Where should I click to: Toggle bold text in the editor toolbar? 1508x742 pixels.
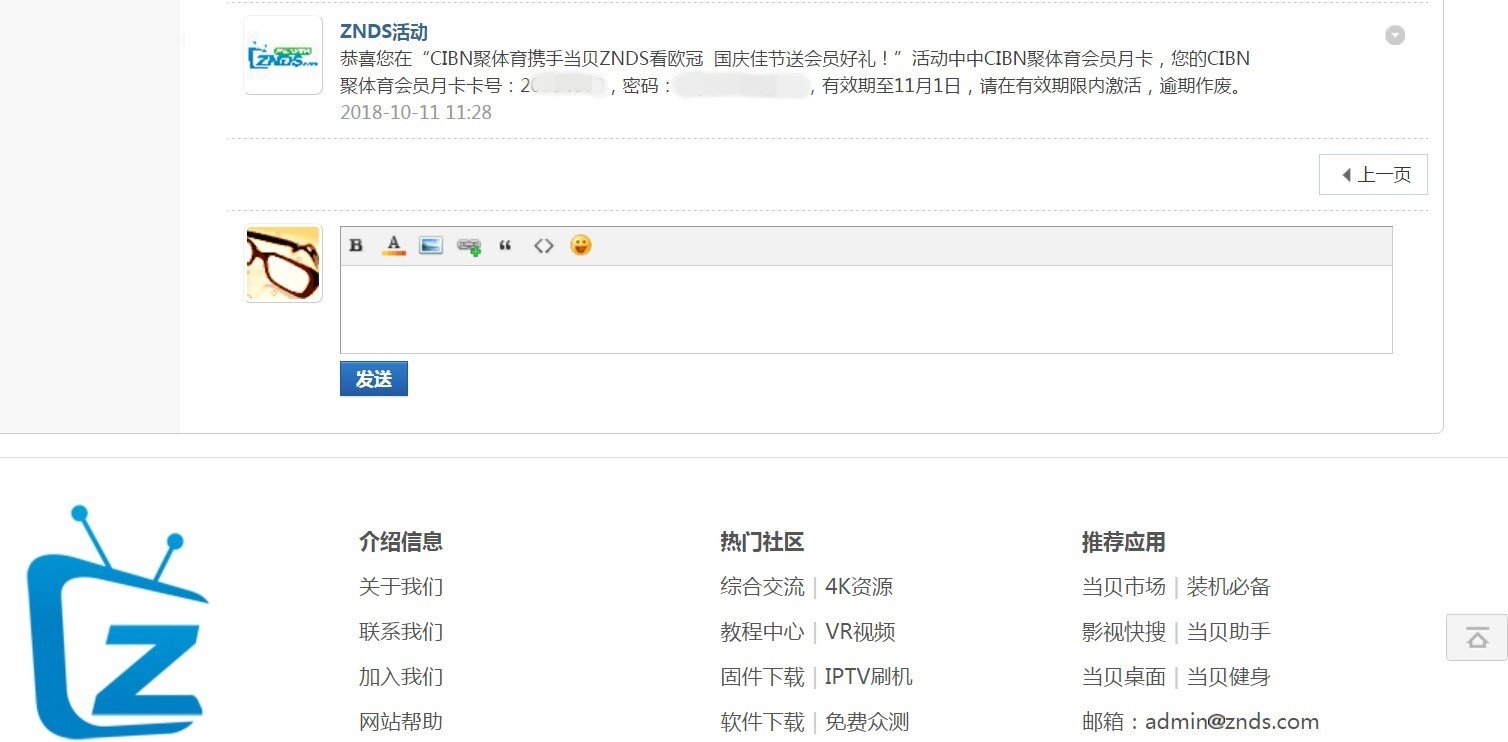tap(356, 246)
